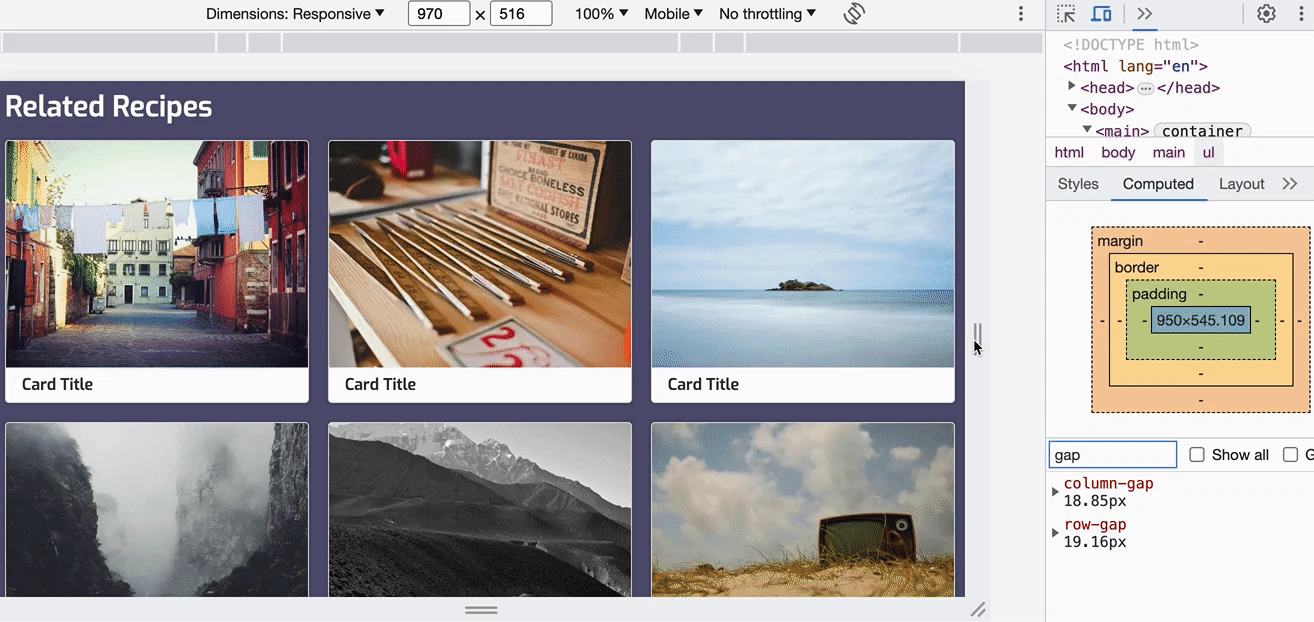Toggle the checkbox right of Show all
1314x622 pixels.
click(x=1290, y=455)
